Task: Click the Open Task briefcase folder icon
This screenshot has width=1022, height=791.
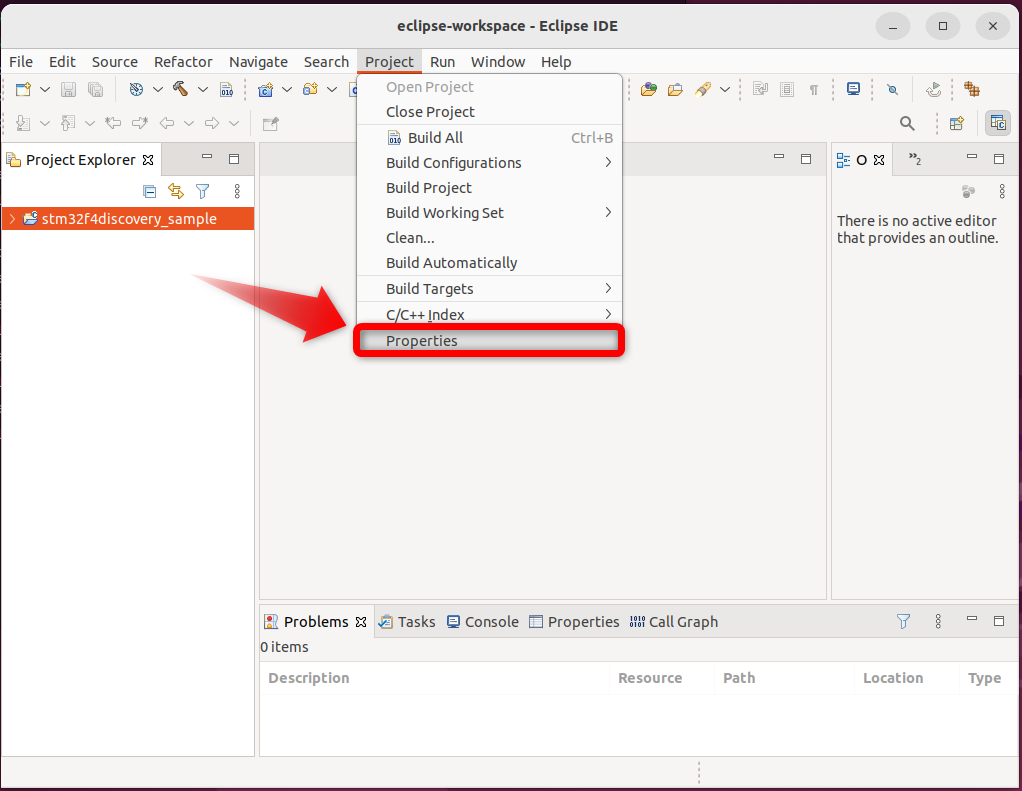Action: click(x=675, y=89)
